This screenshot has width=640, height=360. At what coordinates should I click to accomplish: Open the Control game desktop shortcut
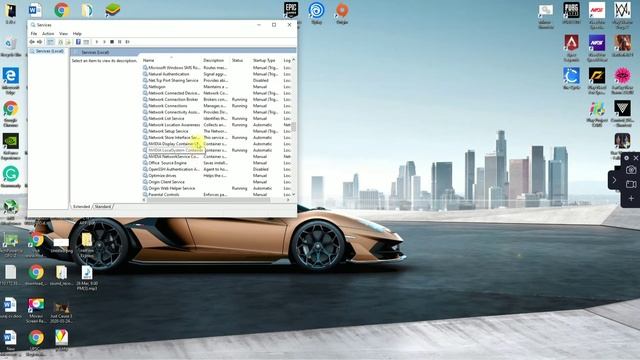[622, 113]
